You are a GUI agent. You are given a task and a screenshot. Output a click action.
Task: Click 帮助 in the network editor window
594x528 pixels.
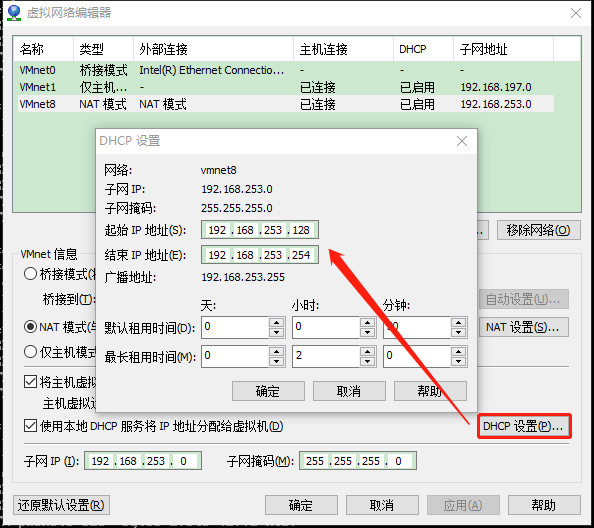click(x=544, y=505)
